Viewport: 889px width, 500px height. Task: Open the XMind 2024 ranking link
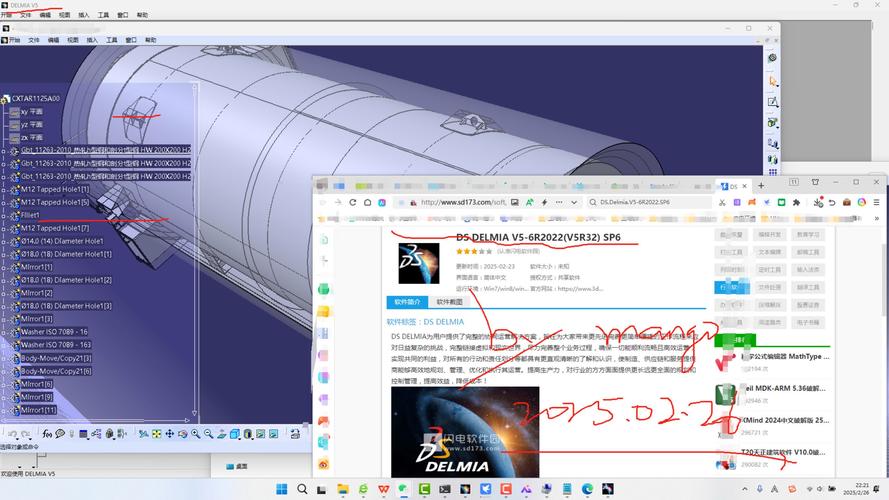(786, 420)
